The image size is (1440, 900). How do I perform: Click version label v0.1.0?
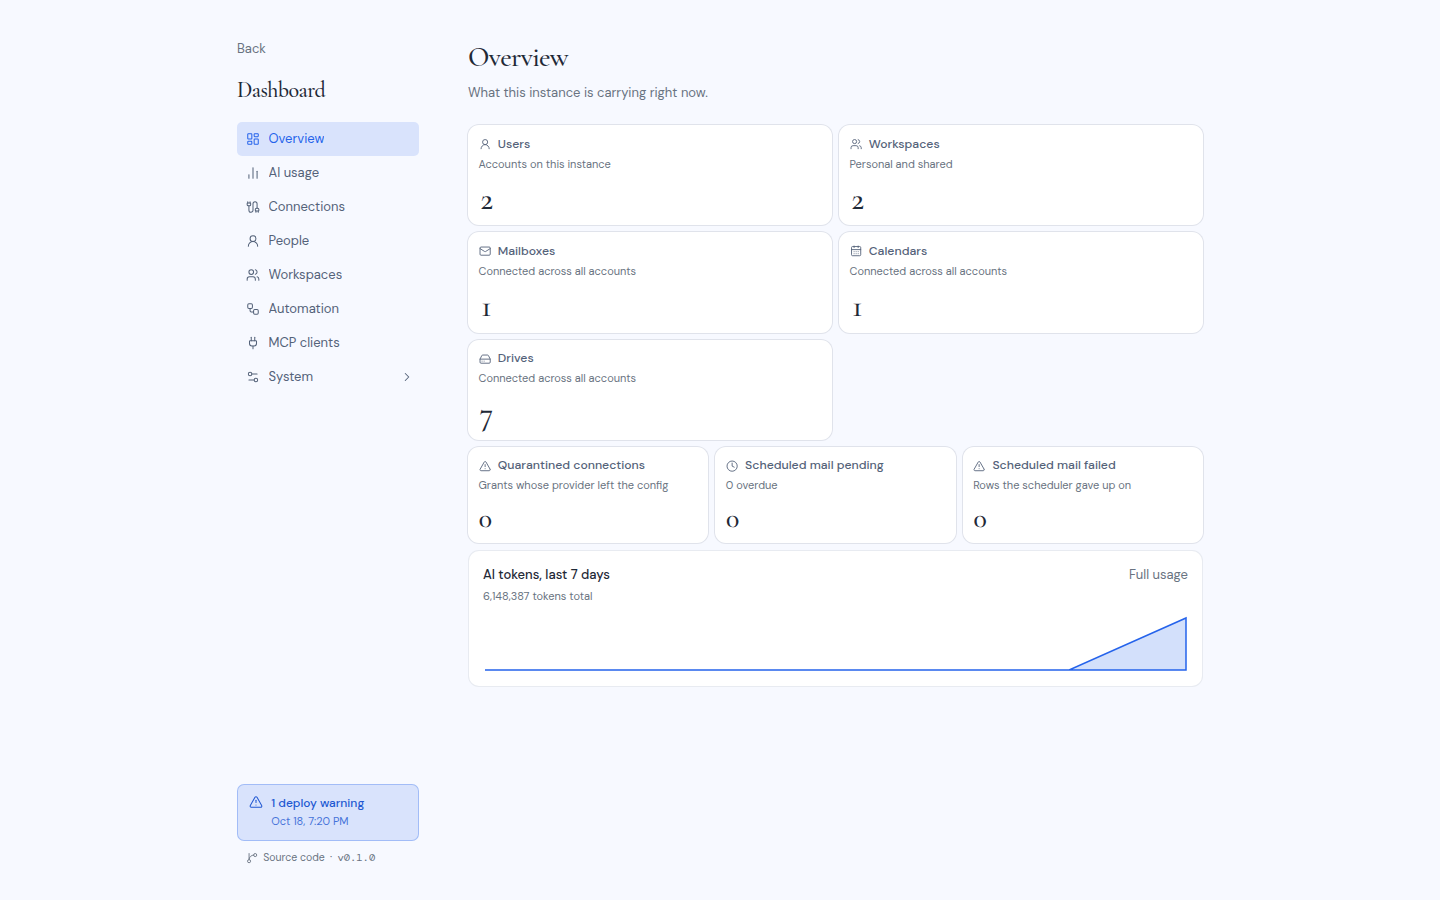(x=356, y=858)
